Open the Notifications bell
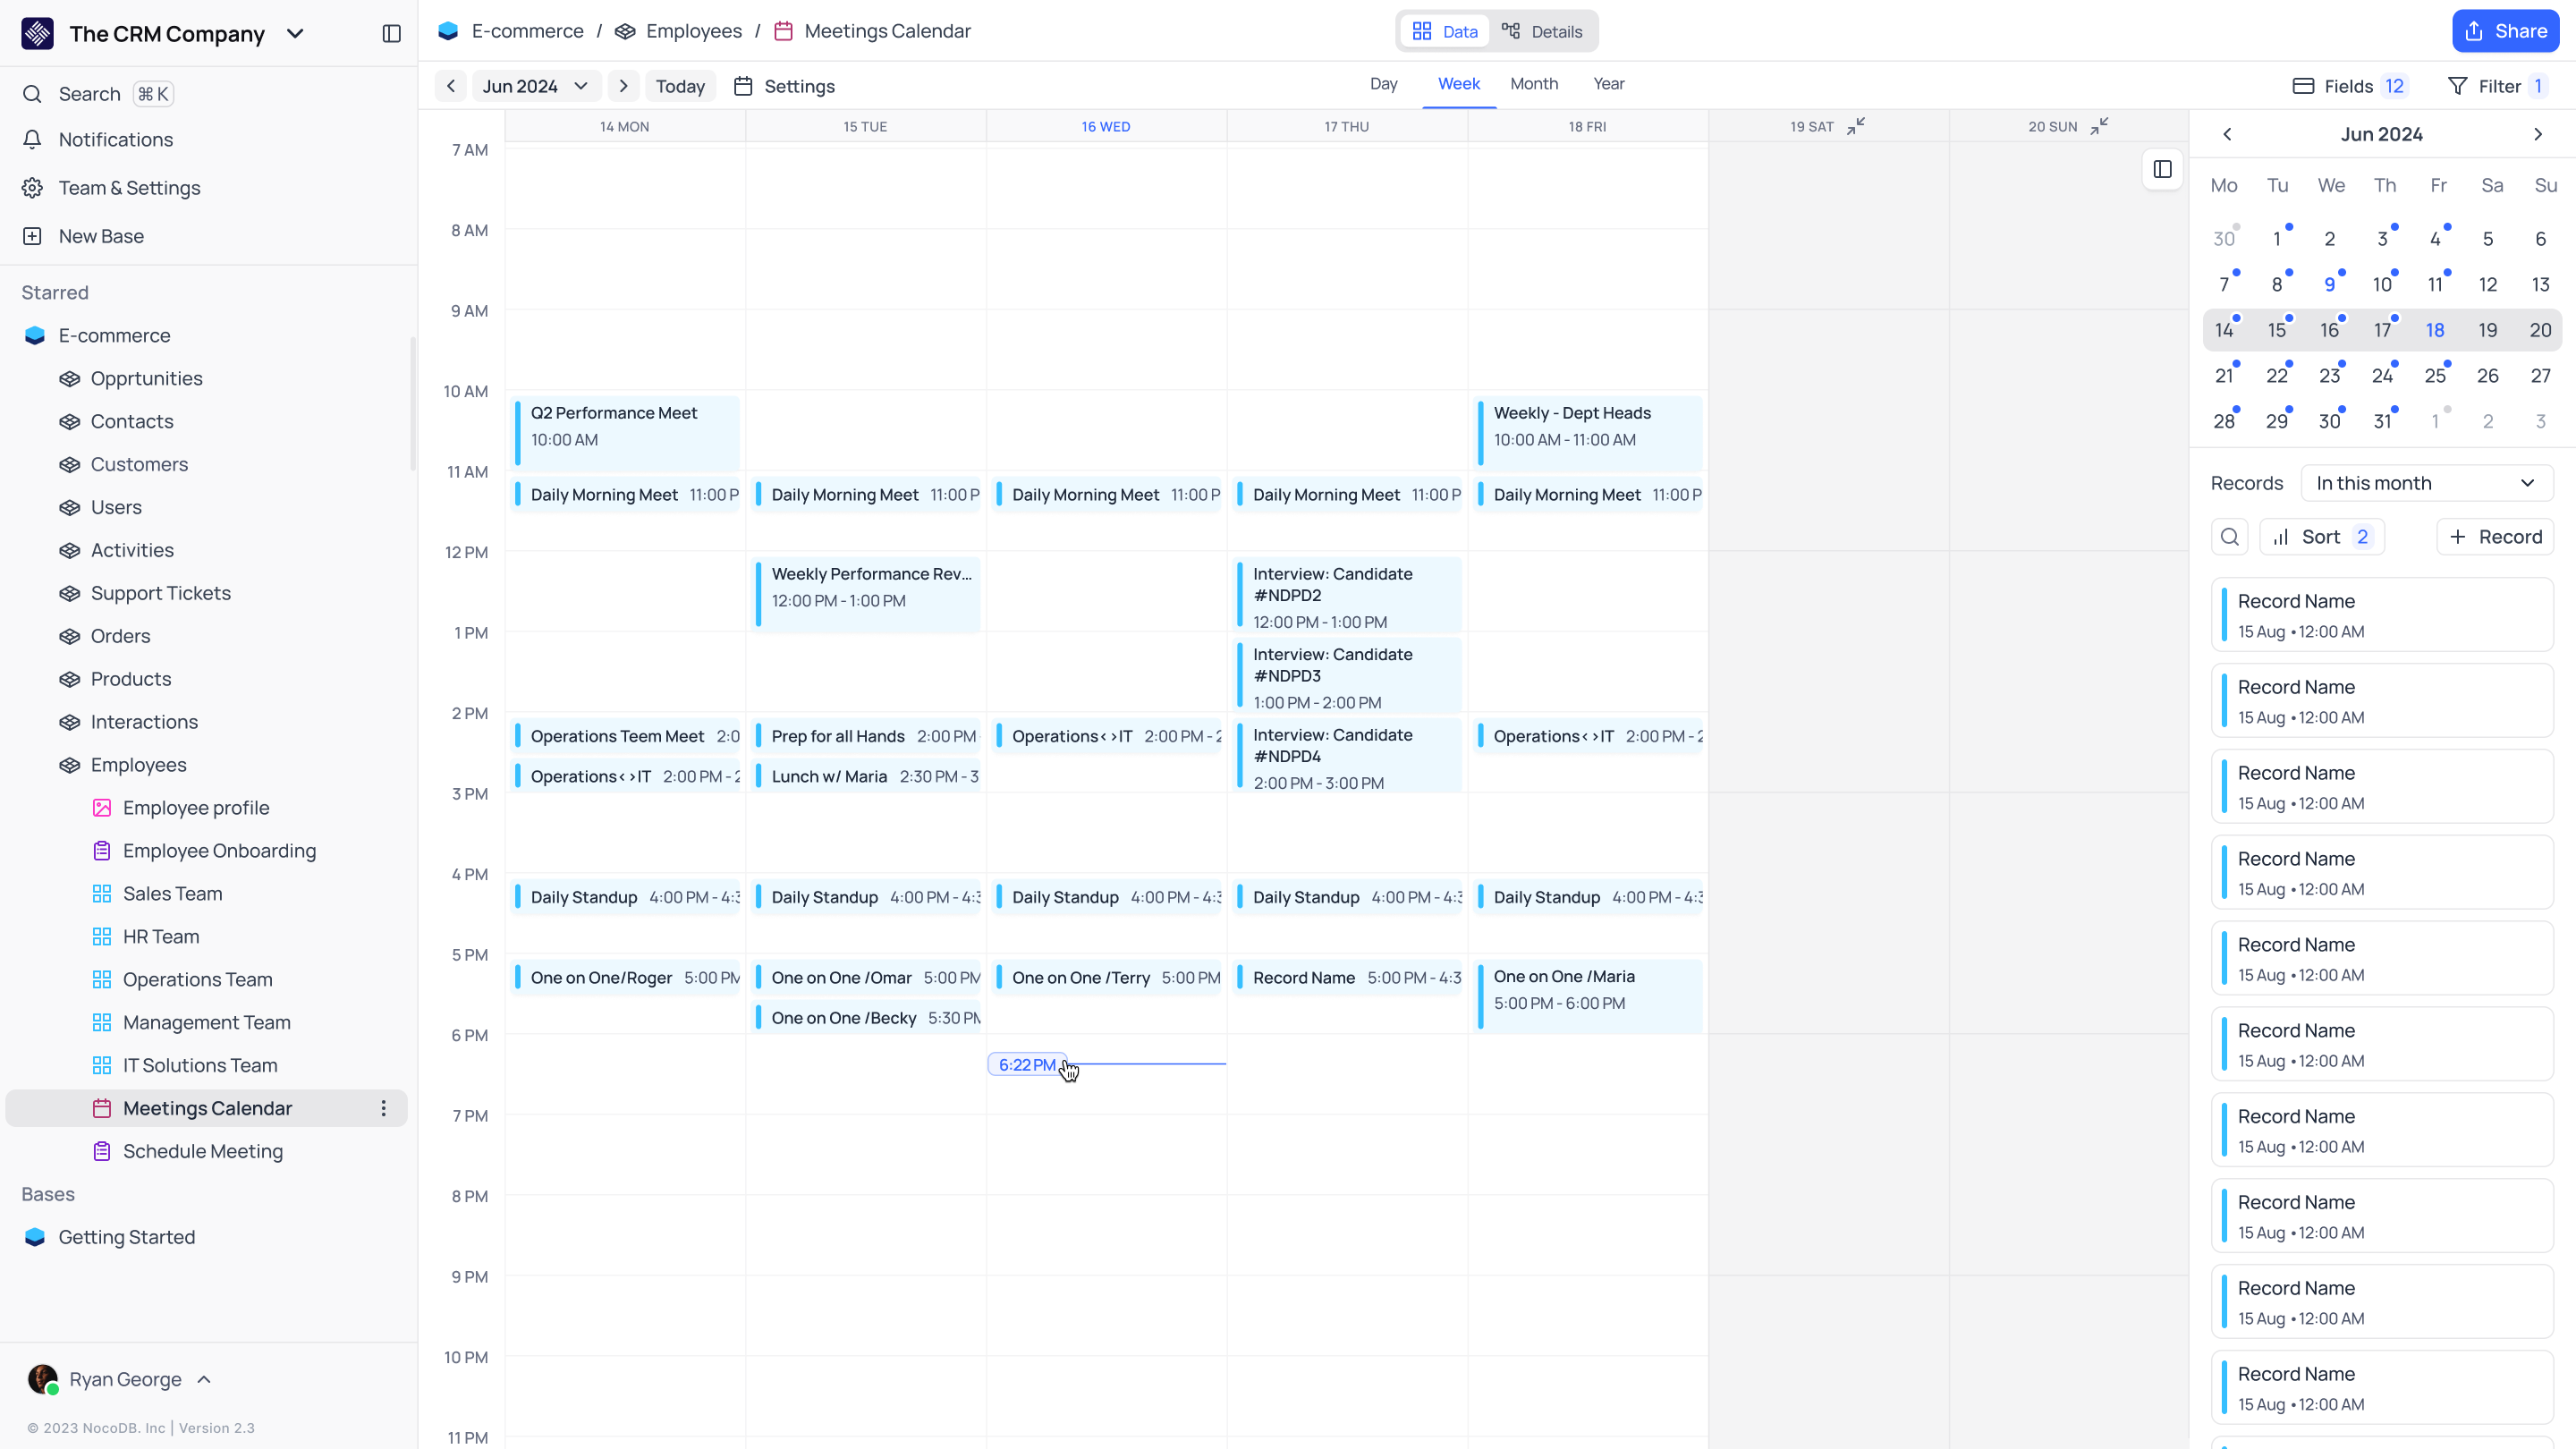 click(114, 139)
